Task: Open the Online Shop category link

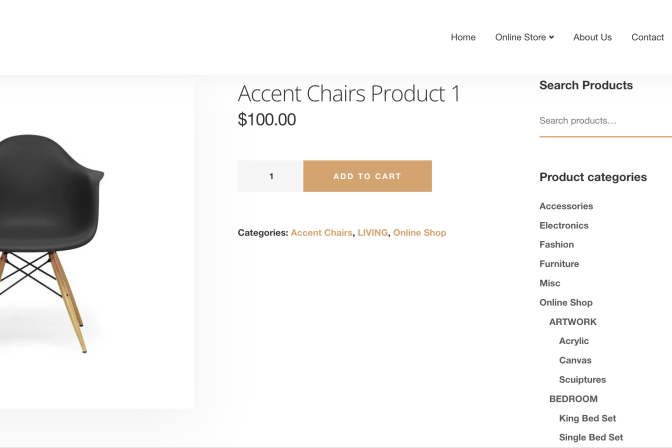Action: pos(419,233)
